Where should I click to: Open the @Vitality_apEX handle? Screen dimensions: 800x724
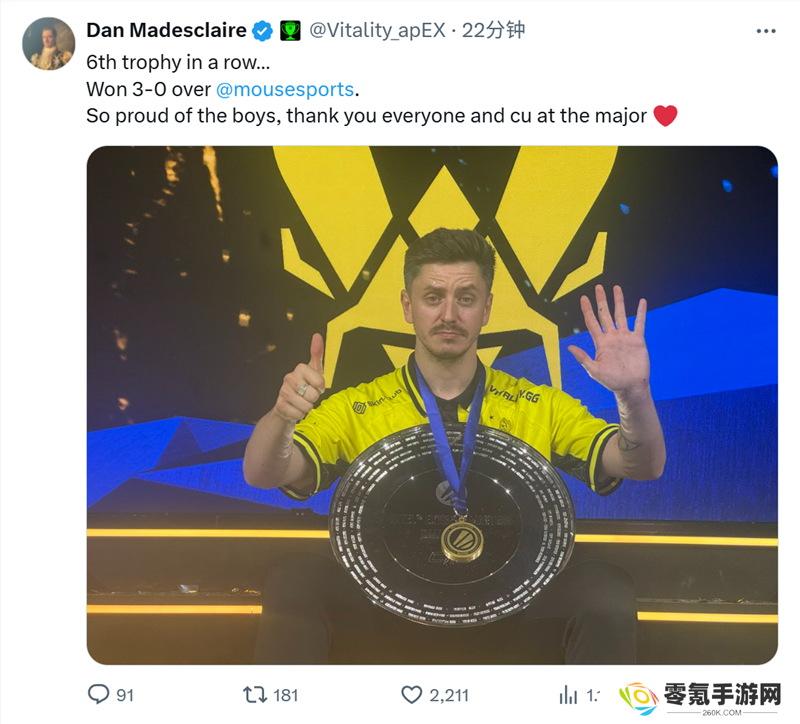click(378, 31)
